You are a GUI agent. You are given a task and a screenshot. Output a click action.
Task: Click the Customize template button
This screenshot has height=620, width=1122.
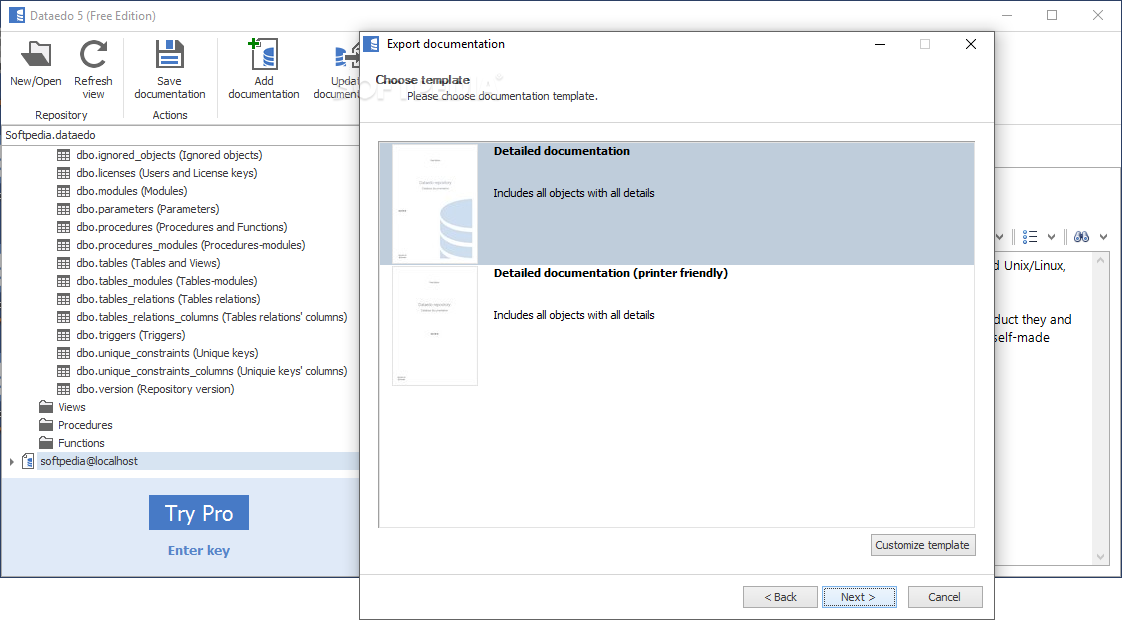coord(923,545)
